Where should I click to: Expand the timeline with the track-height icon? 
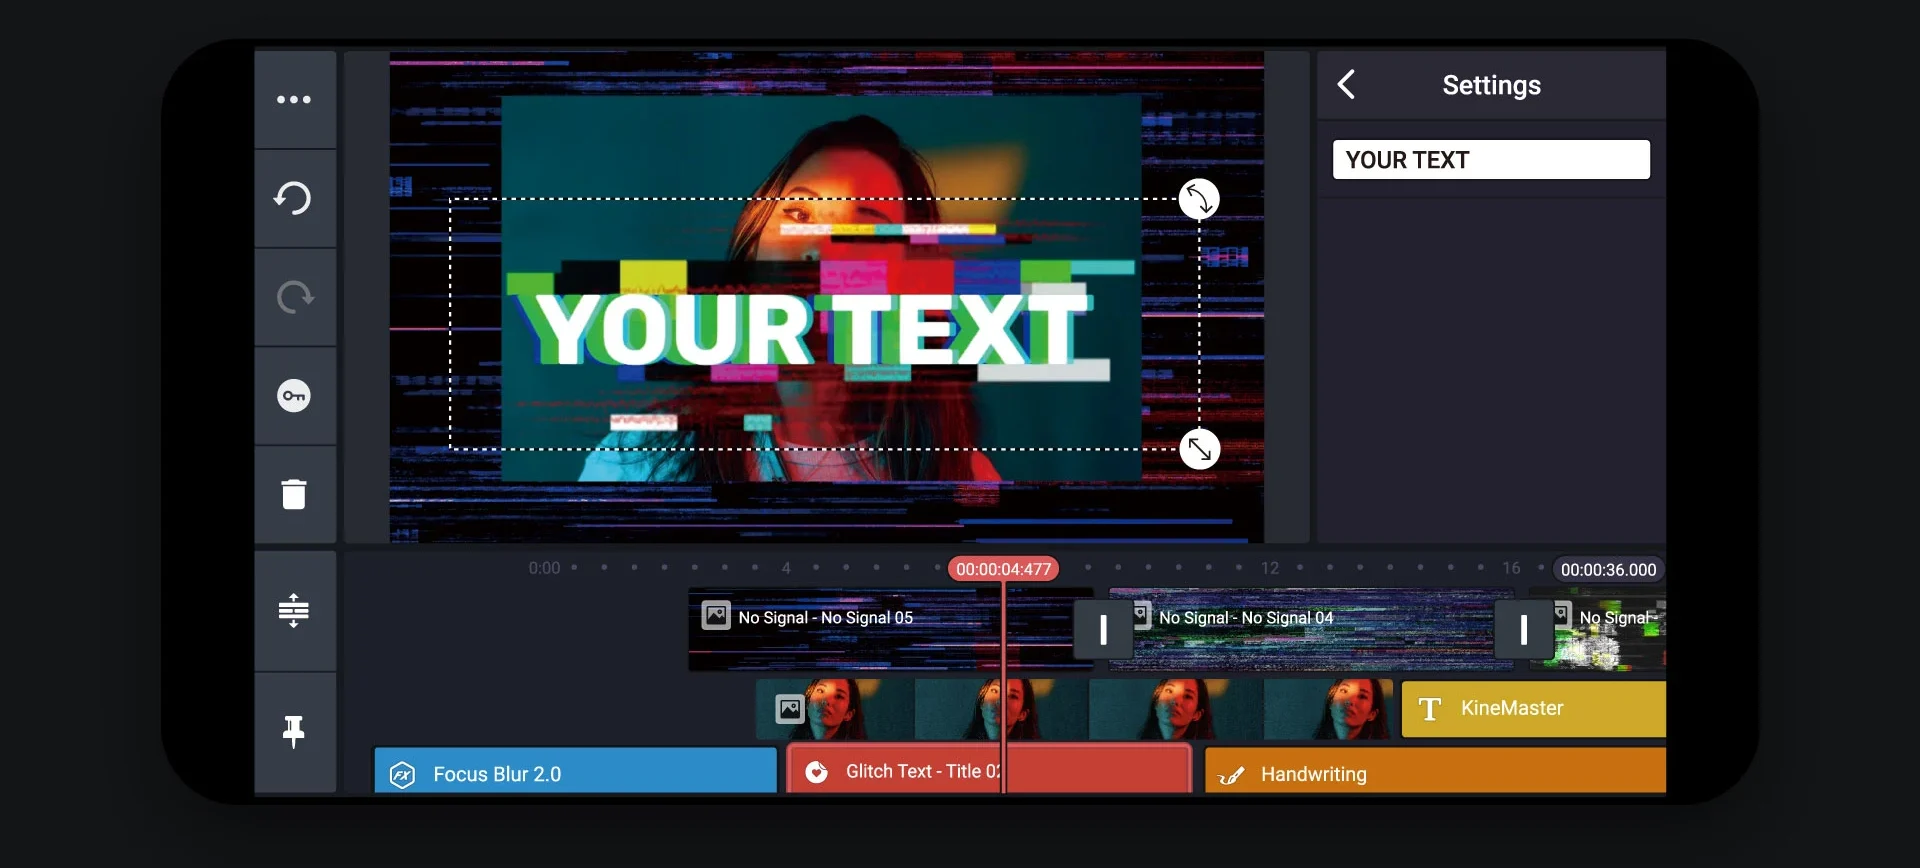(294, 610)
